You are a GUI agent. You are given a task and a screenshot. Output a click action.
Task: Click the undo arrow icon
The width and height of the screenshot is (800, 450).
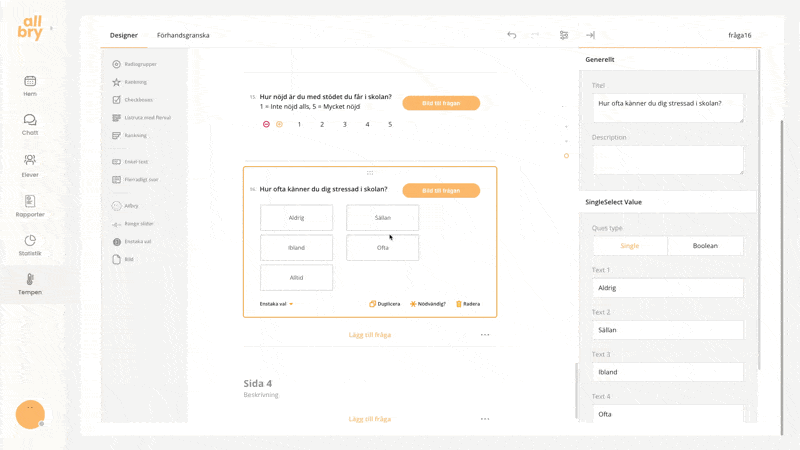(511, 35)
